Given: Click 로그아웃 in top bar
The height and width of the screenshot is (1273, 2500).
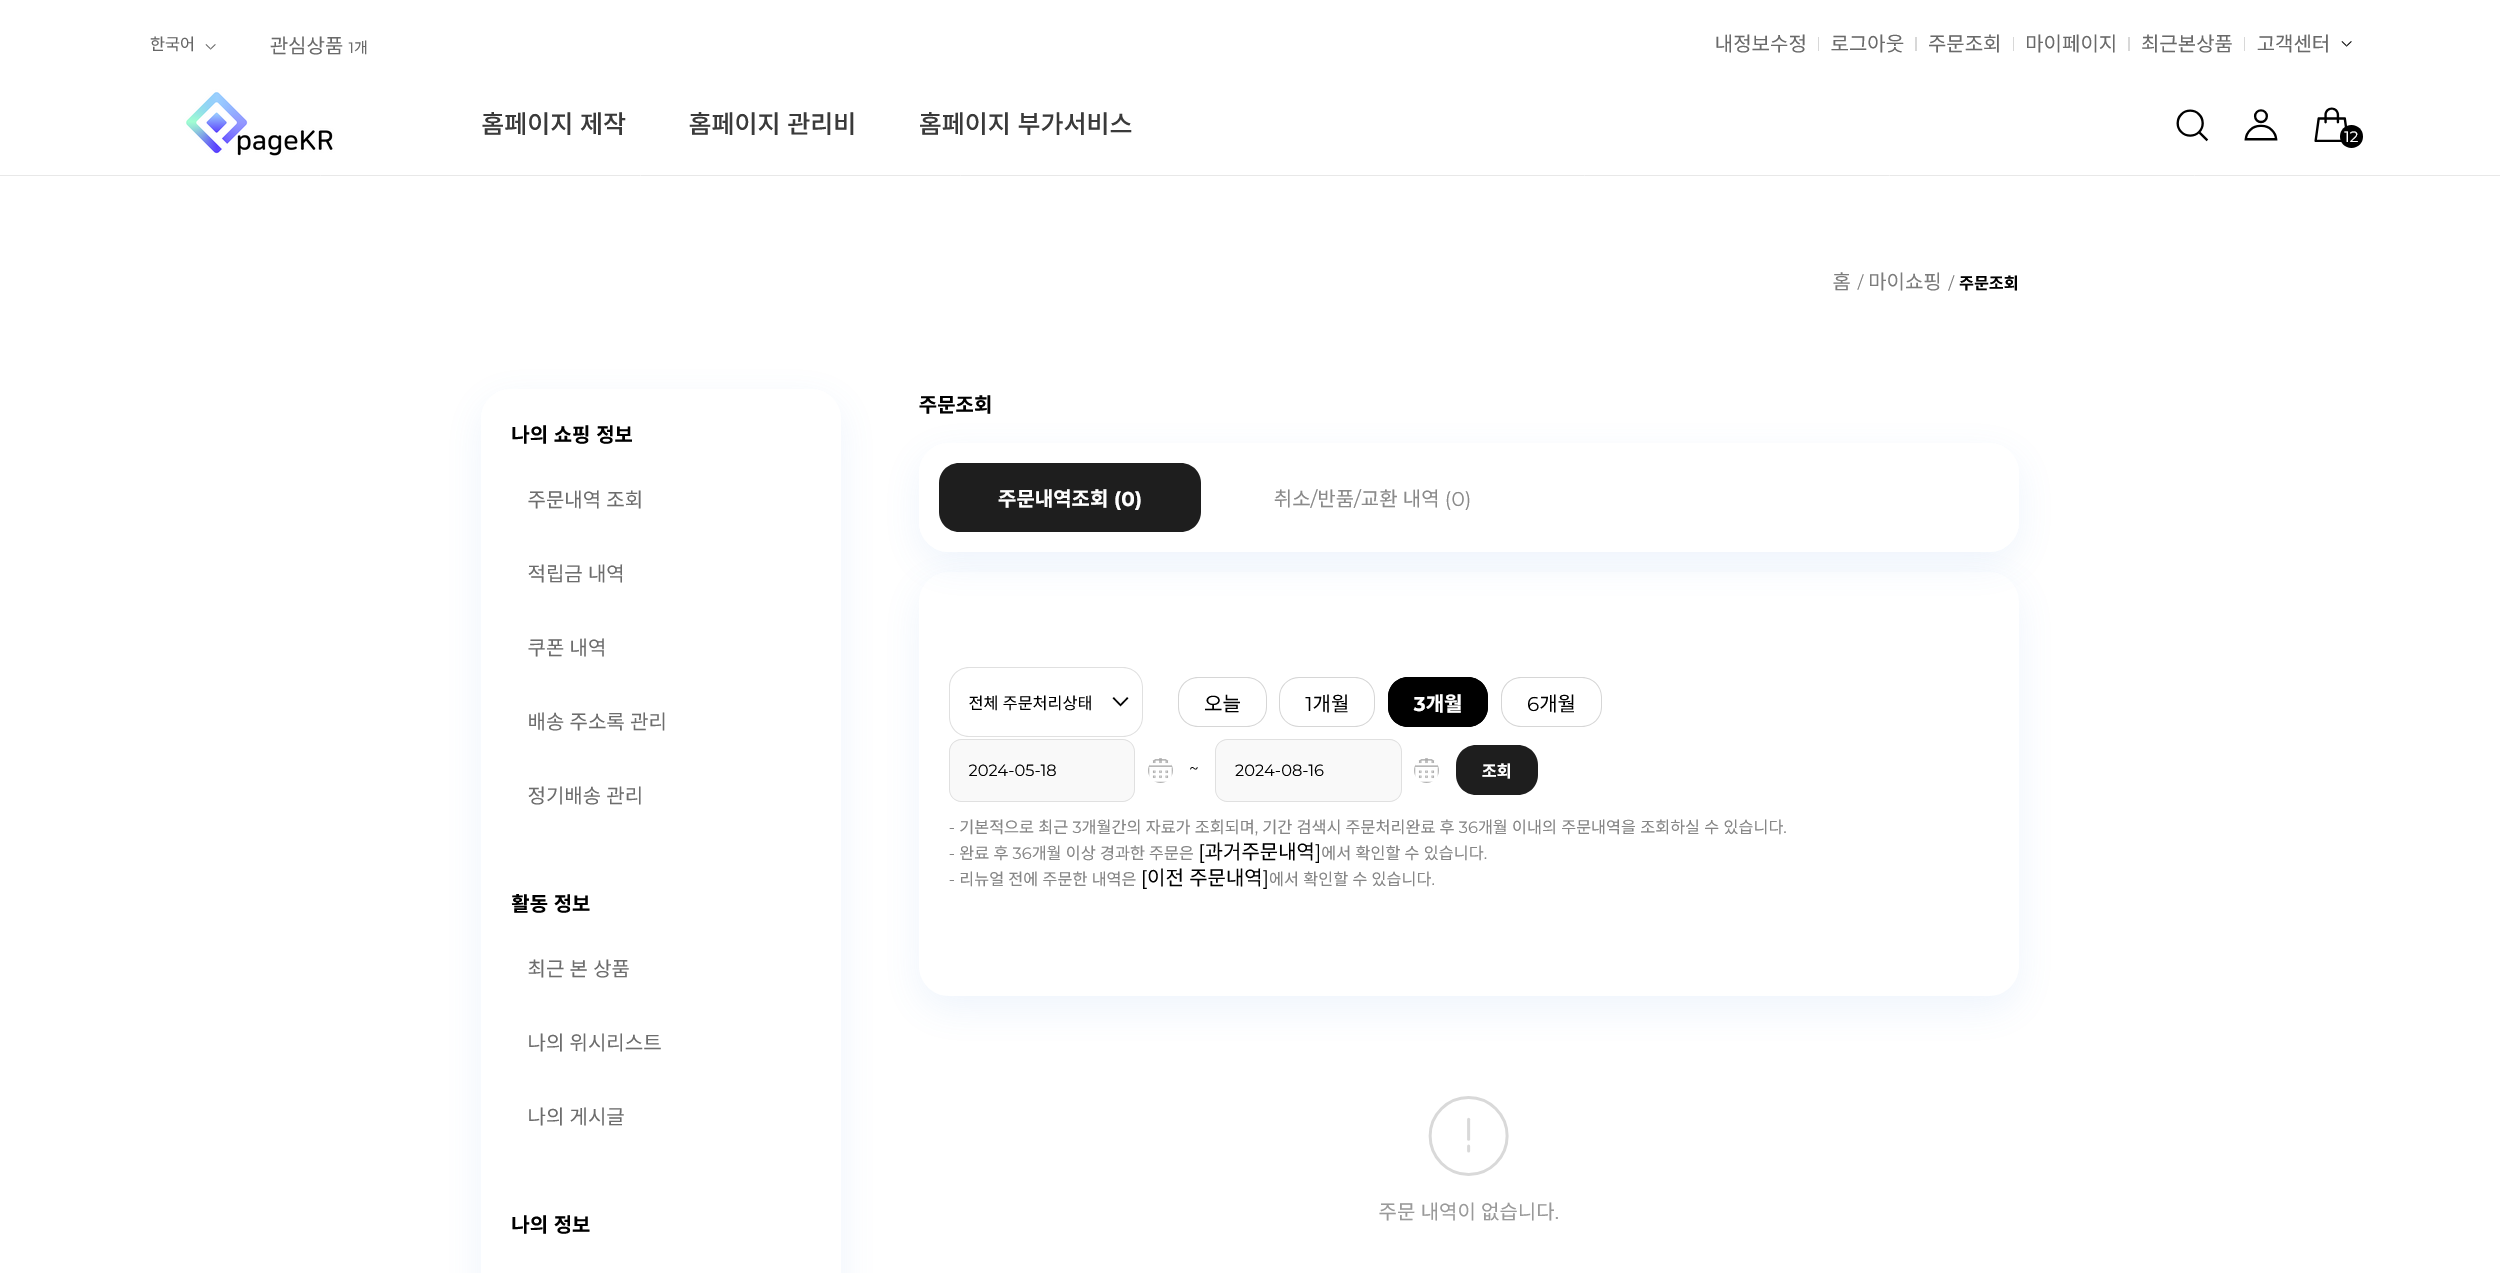Looking at the screenshot, I should point(1866,44).
